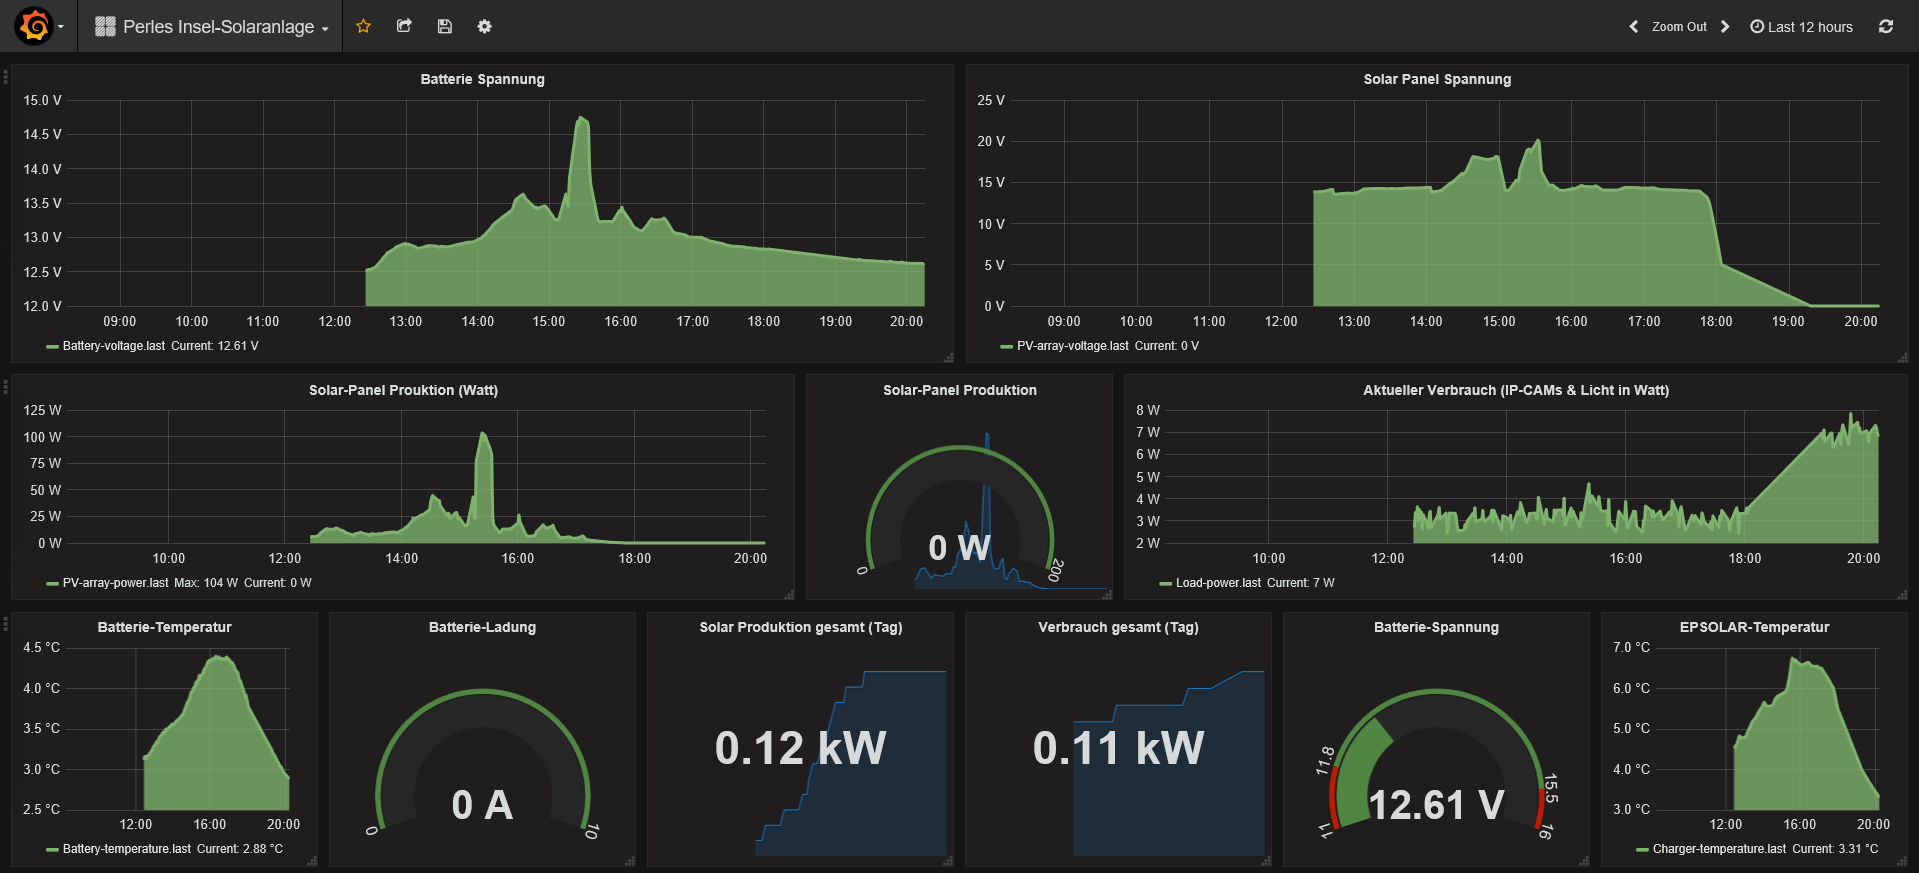Shift time range backward with left arrow
This screenshot has width=1919, height=873.
coord(1633,27)
